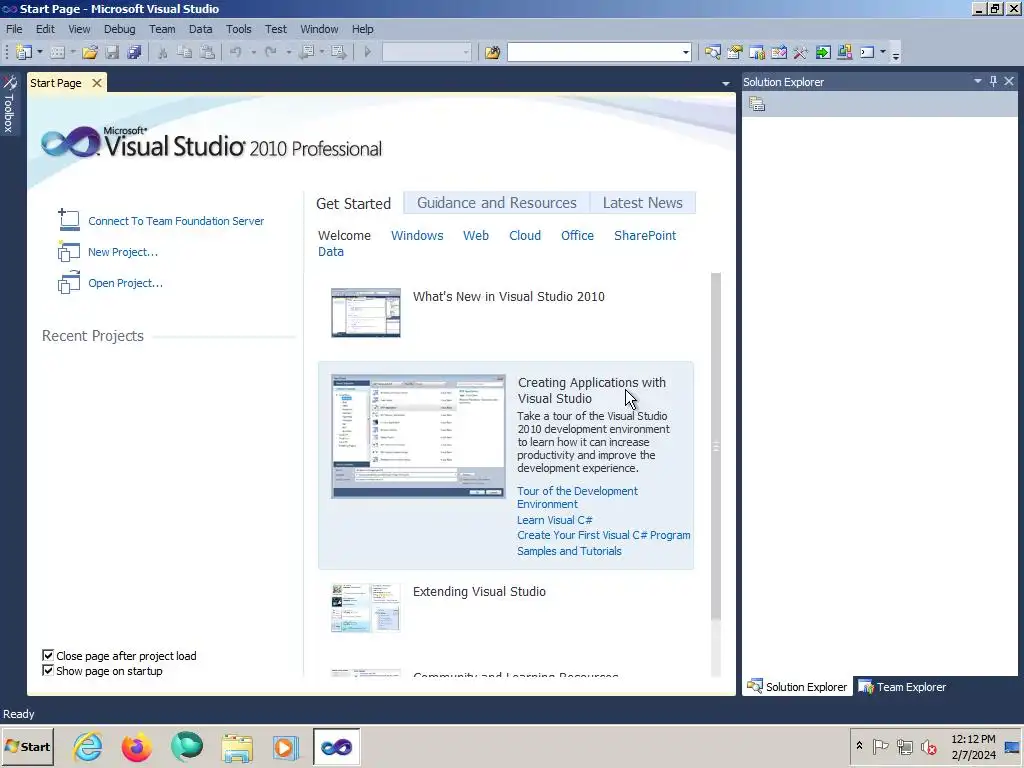Click the Paste toolbar icon
The width and height of the screenshot is (1024, 768).
[x=207, y=52]
